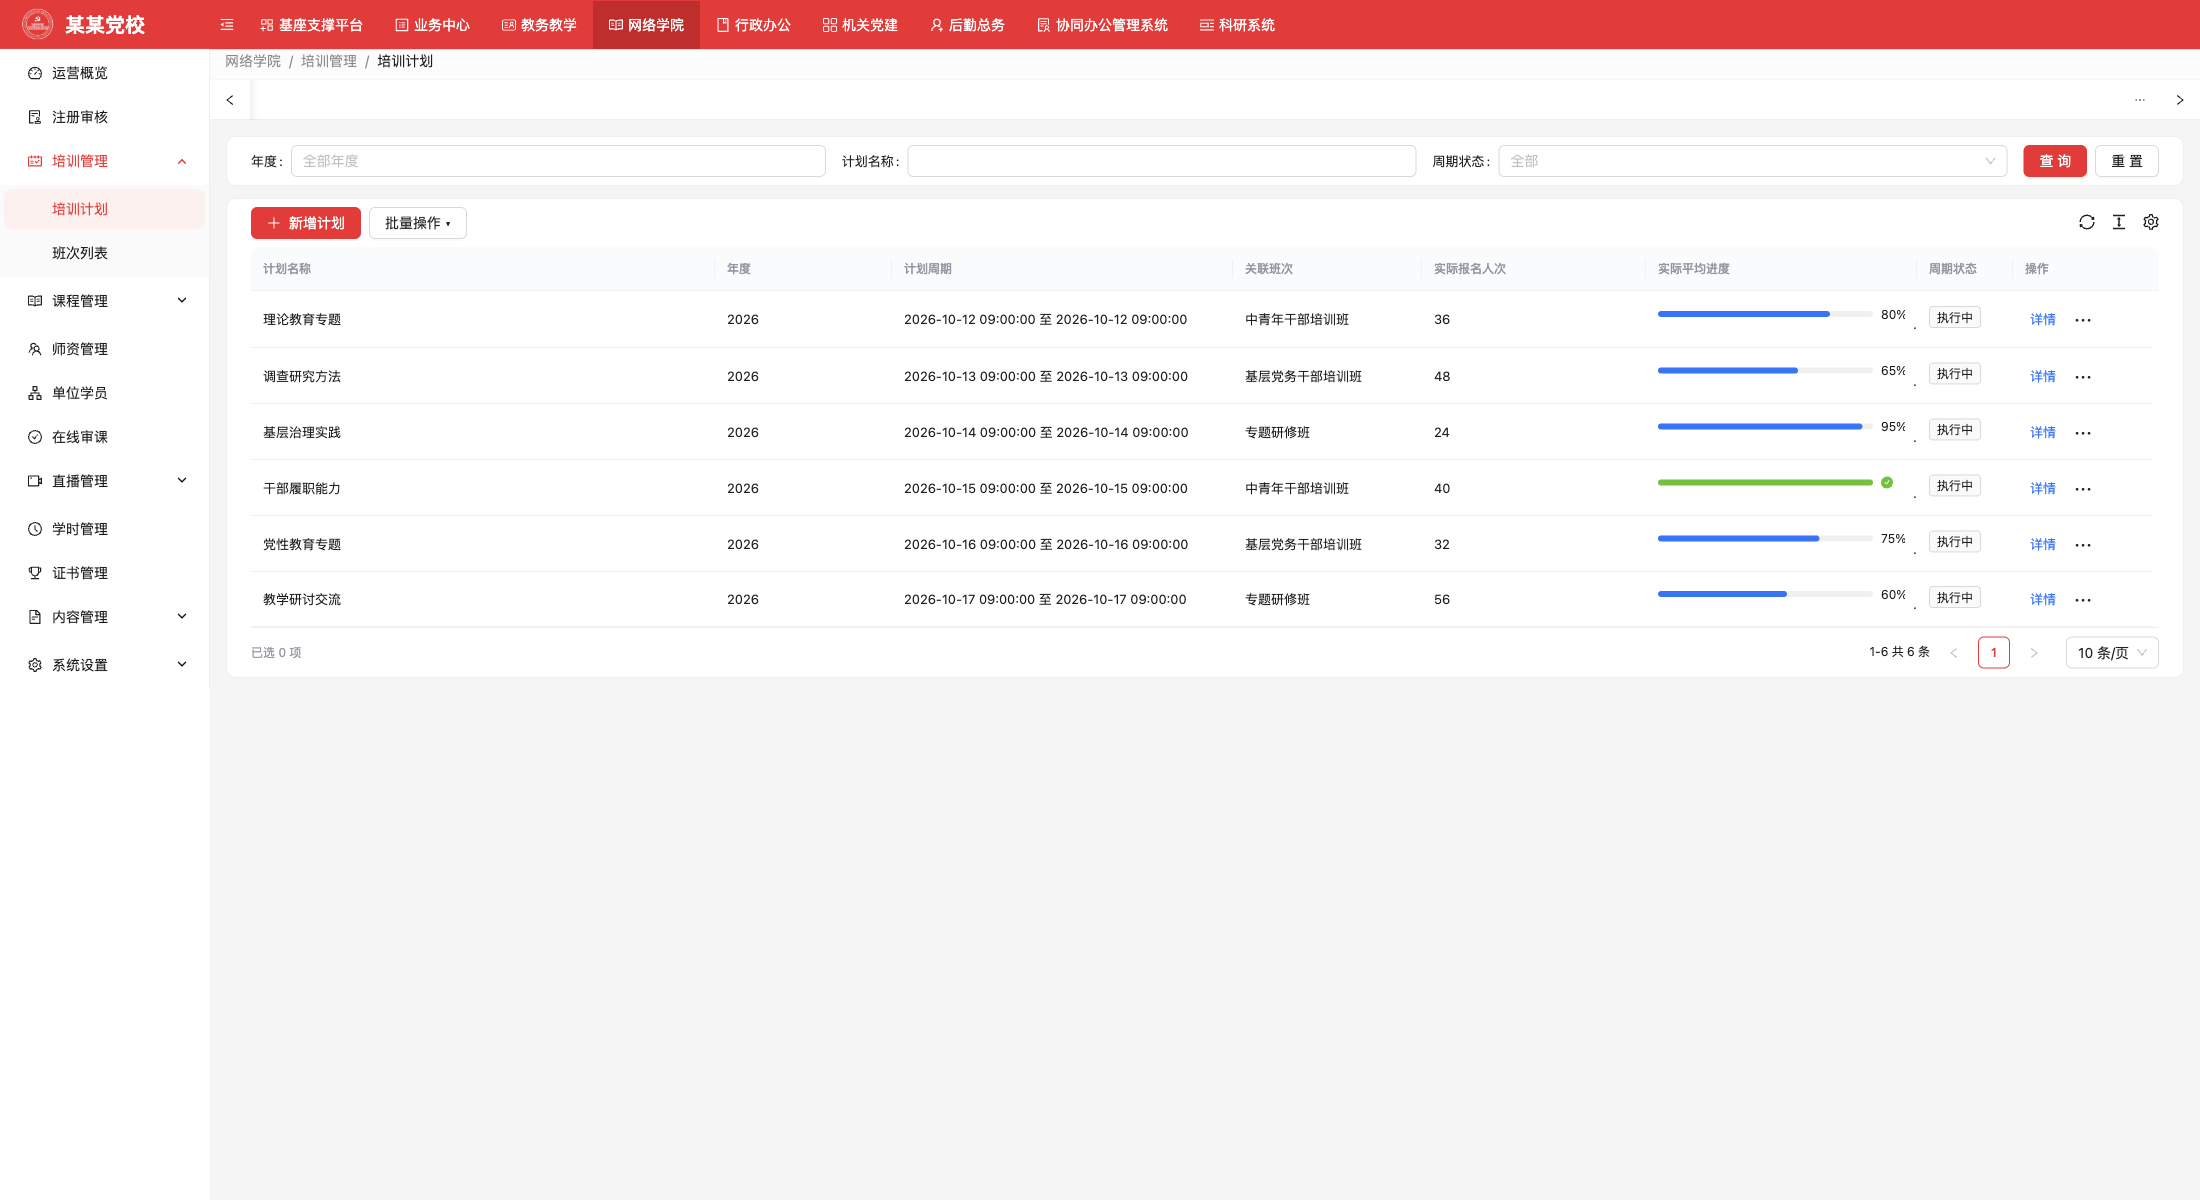The image size is (2200, 1200).
Task: Expand the 直播管理 sidebar group
Action: pos(105,481)
